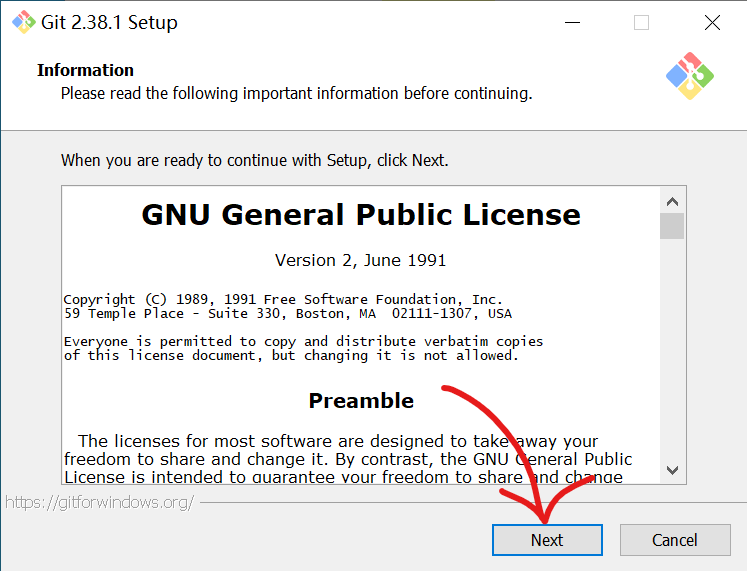Click the bold Information heading
The height and width of the screenshot is (571, 747).
click(x=85, y=70)
